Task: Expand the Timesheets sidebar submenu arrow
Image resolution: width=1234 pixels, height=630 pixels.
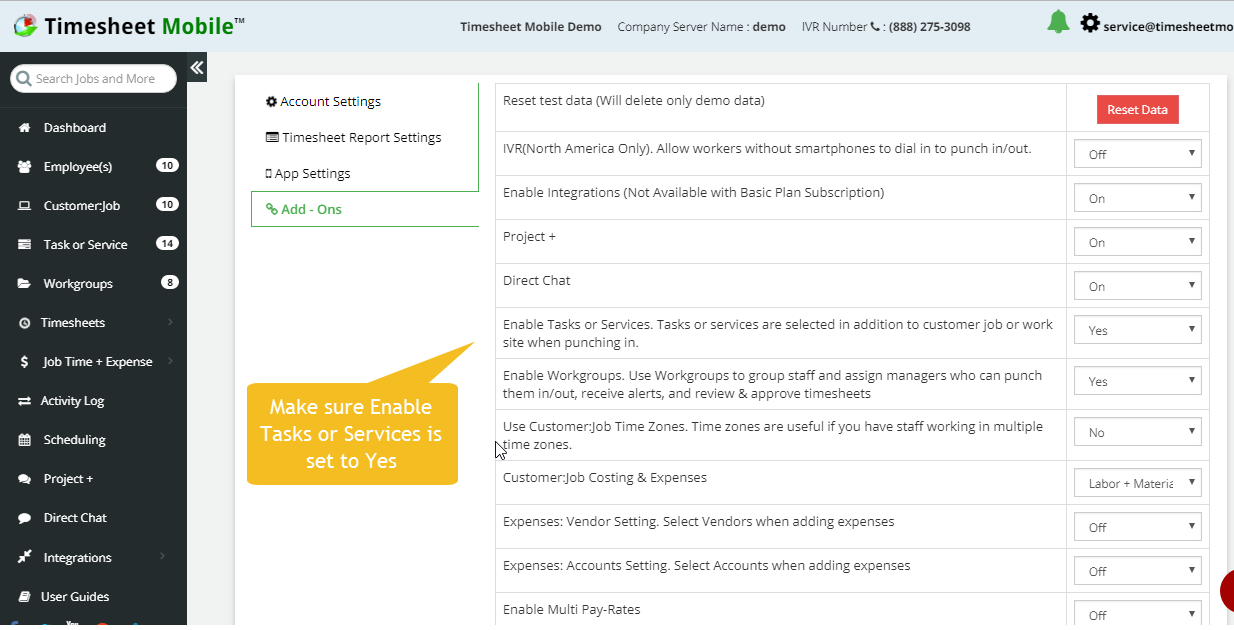Action: (170, 323)
